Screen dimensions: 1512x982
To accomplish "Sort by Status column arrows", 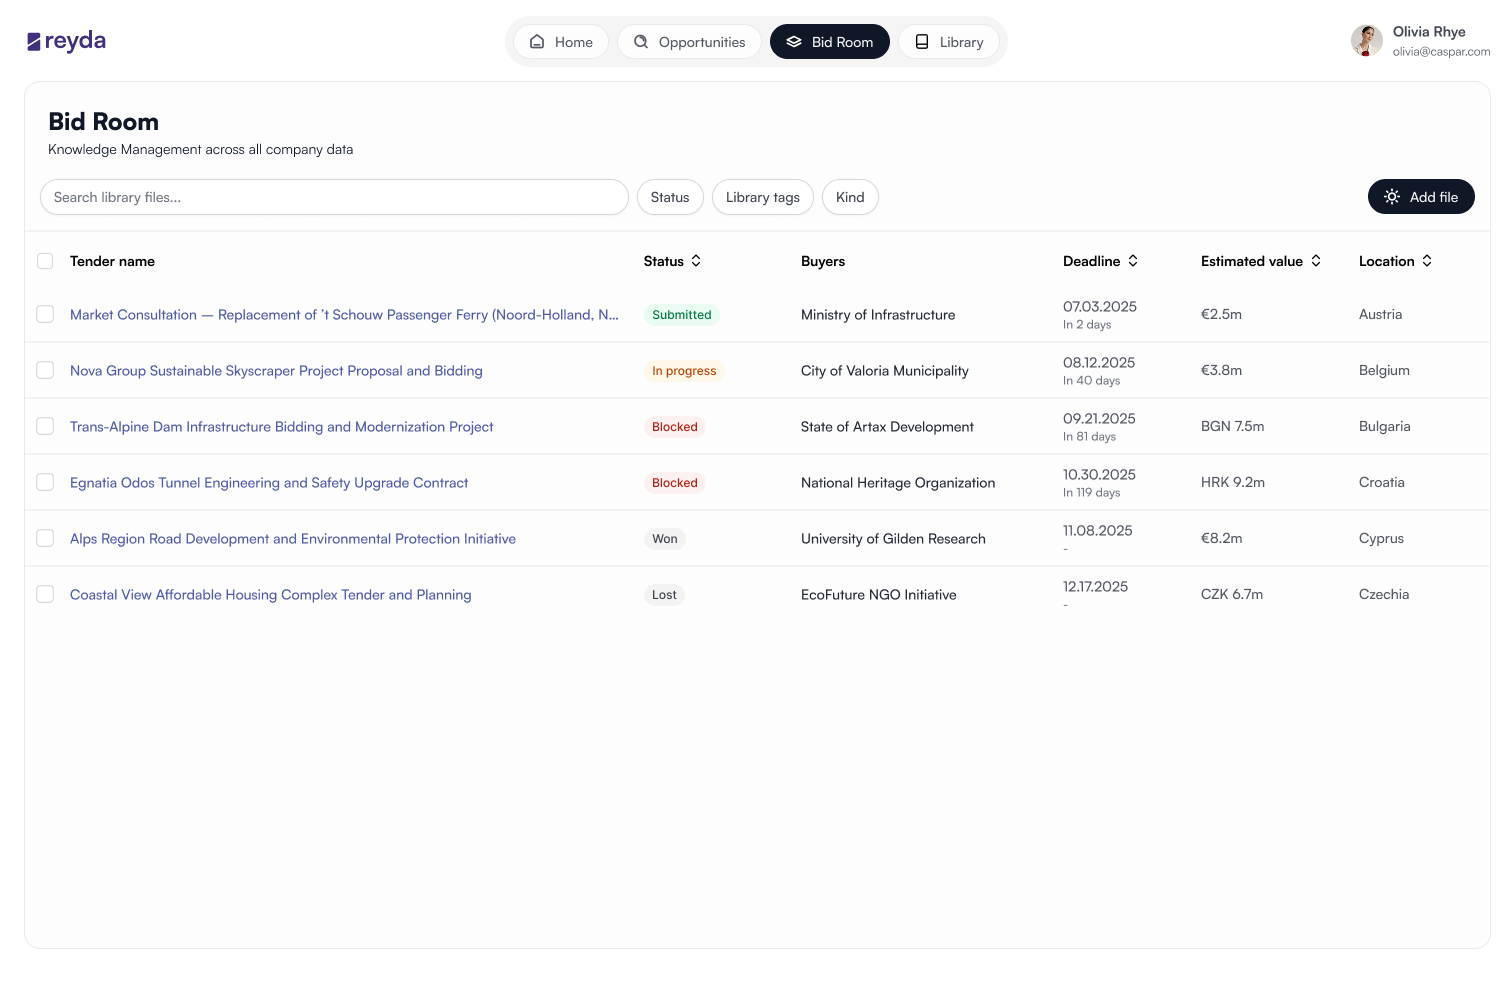I will click(696, 261).
